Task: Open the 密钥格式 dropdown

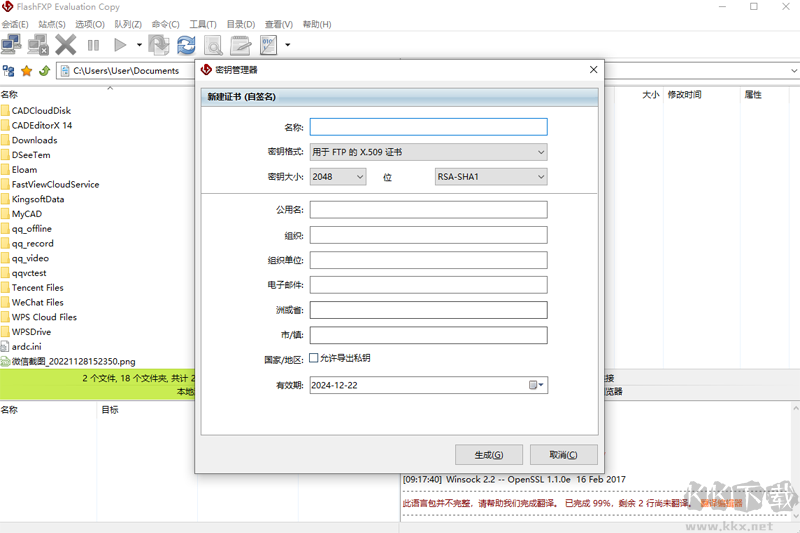Action: click(x=429, y=152)
